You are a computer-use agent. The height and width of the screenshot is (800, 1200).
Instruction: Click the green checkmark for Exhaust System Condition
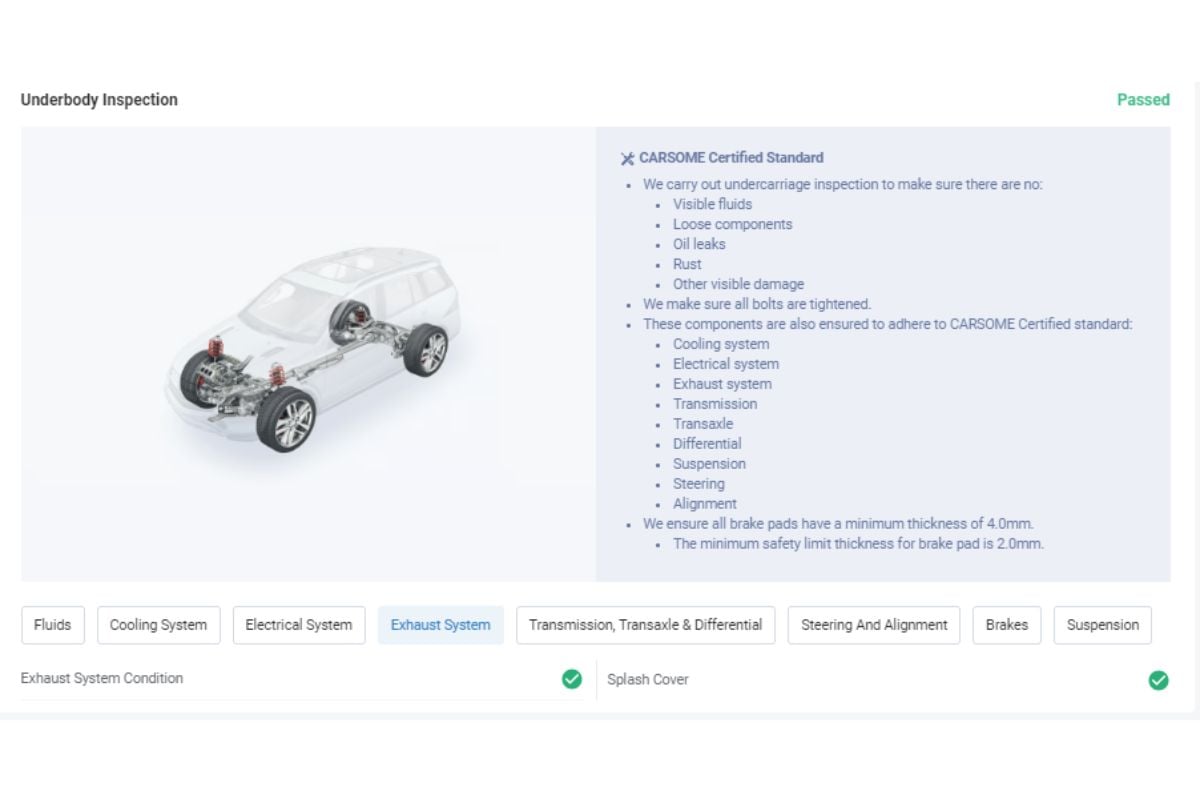pyautogui.click(x=571, y=679)
